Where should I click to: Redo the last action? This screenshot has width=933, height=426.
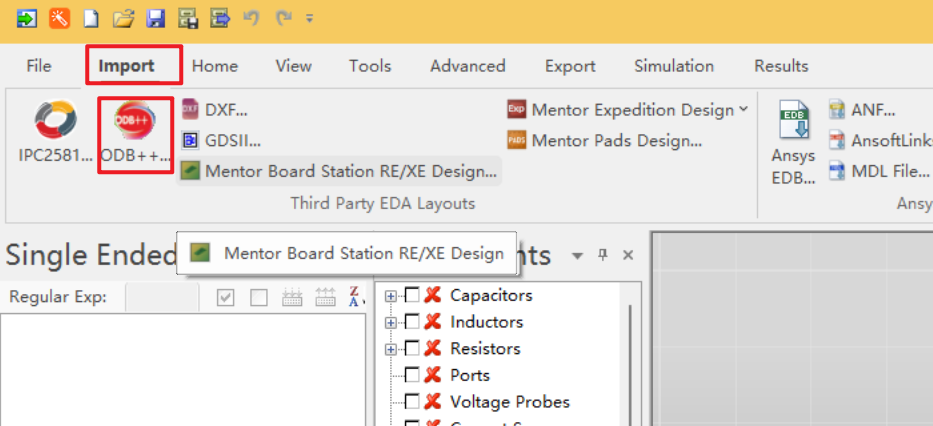pyautogui.click(x=283, y=18)
